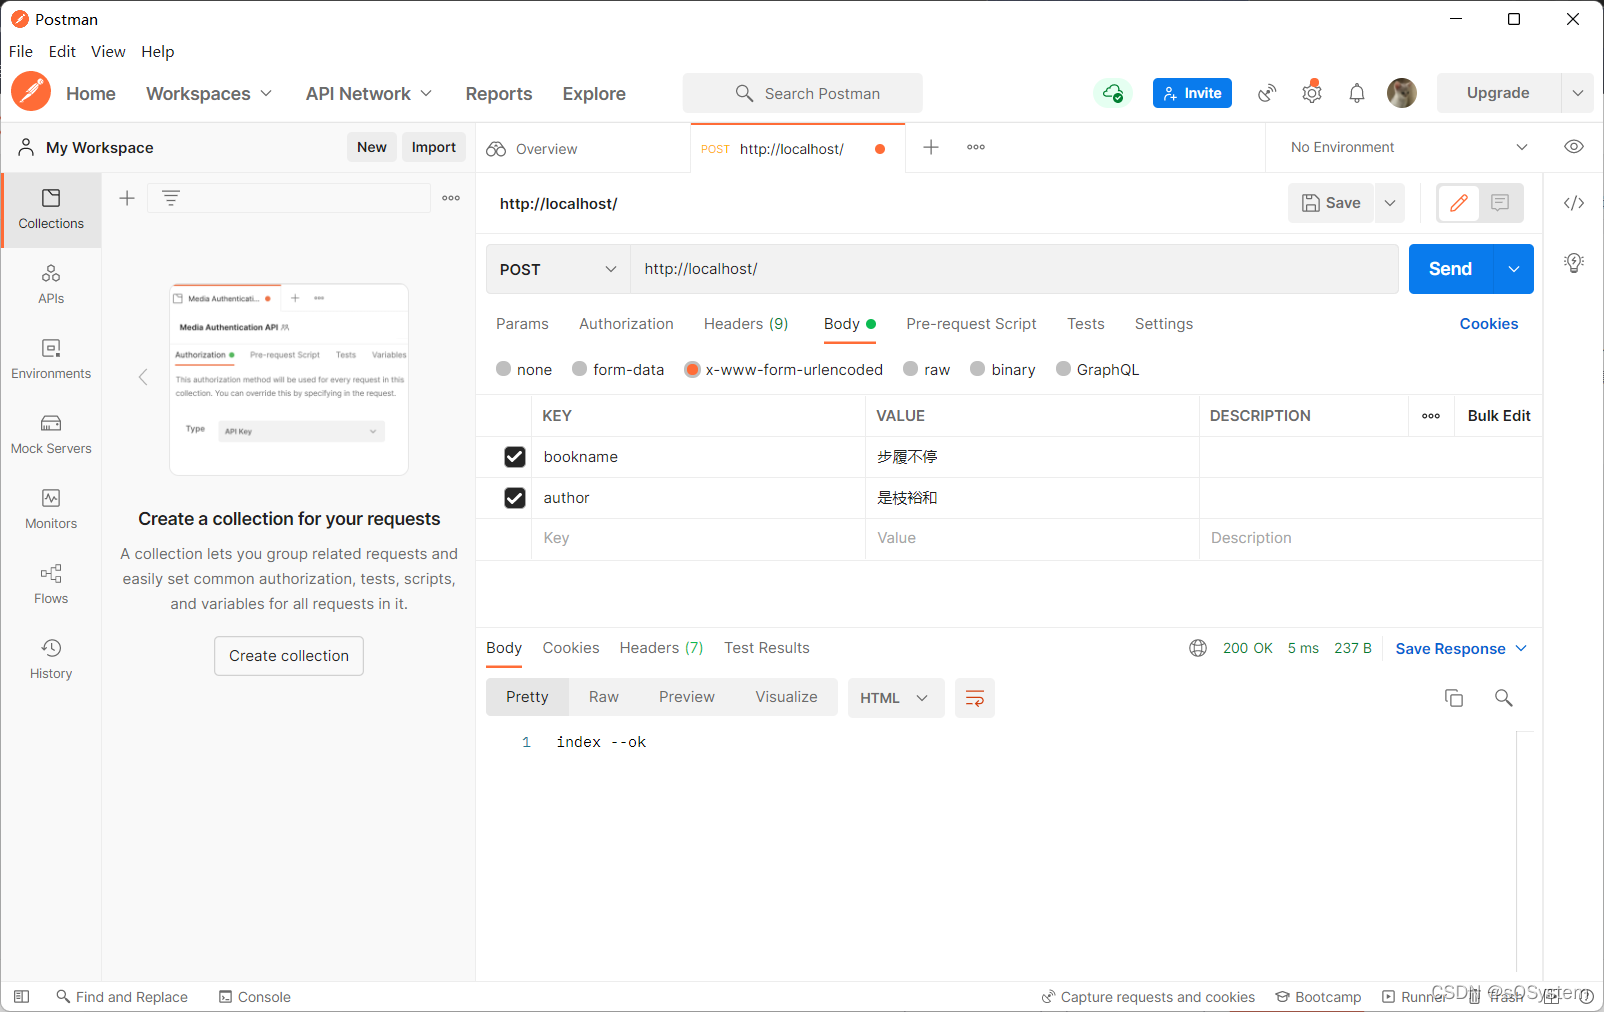Copy the response body with copy icon
This screenshot has height=1012, width=1604.
tap(1454, 698)
